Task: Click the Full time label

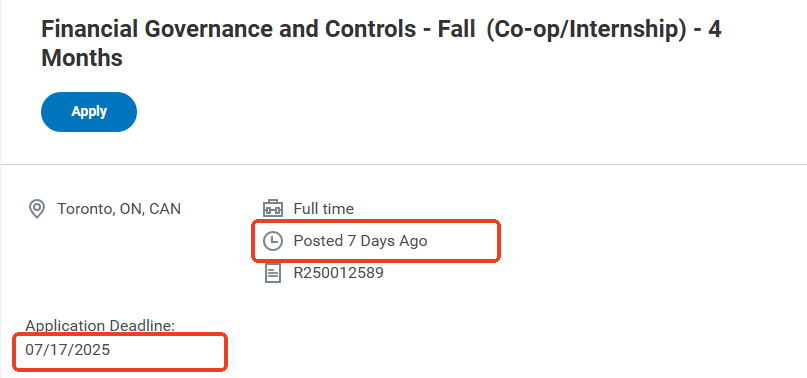Action: pos(324,209)
